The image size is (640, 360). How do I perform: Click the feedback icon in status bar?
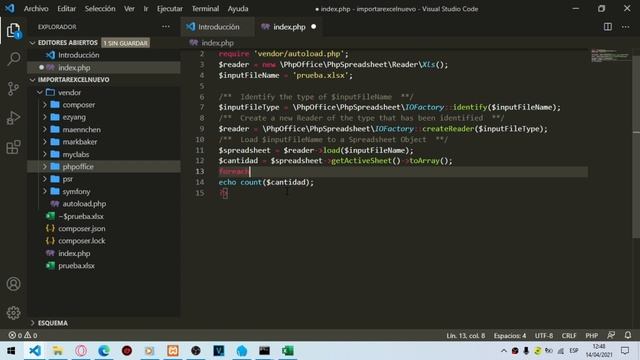(x=611, y=335)
